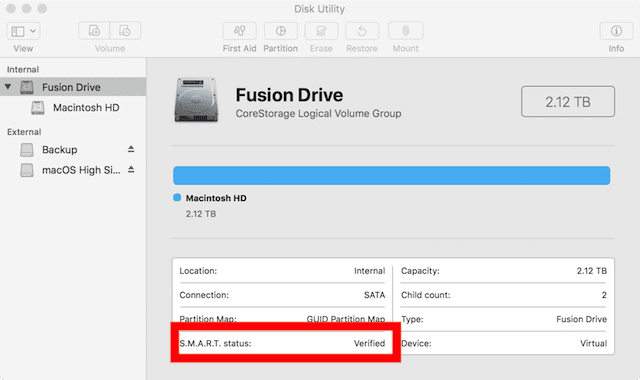Eject the macOS High Si... drive
Image resolution: width=640 pixels, height=380 pixels.
(131, 169)
